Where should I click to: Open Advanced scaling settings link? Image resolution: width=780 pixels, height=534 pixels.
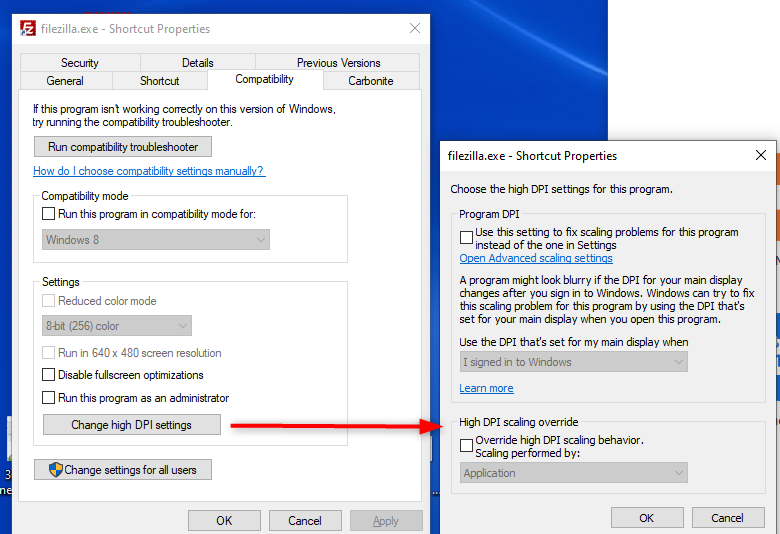point(536,258)
